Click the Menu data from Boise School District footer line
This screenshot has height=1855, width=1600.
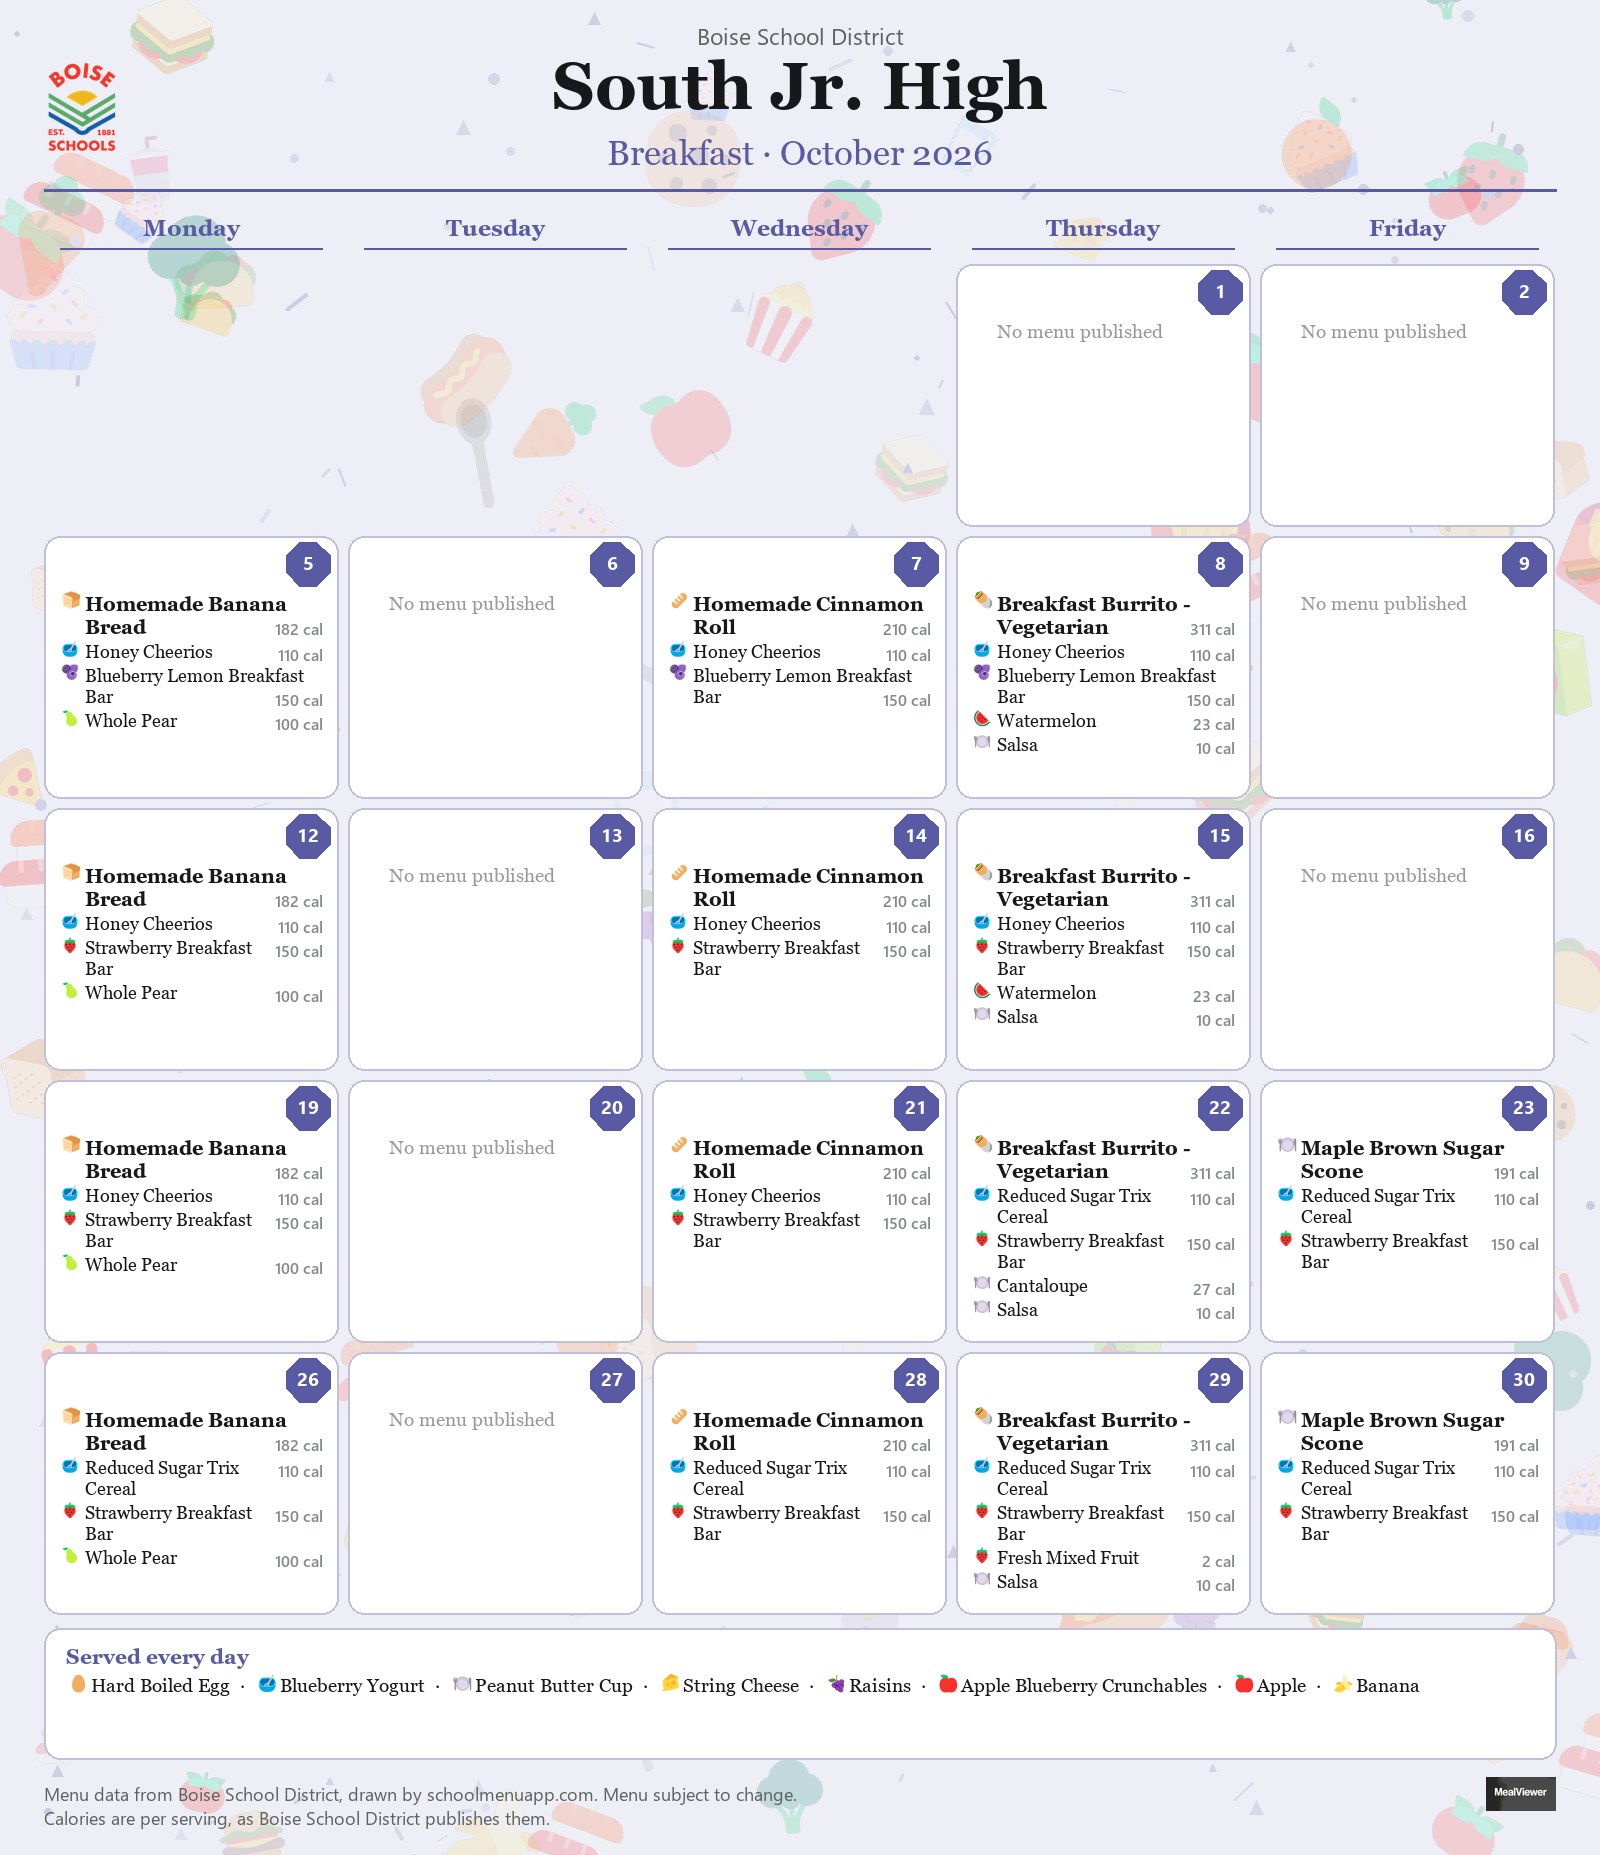click(420, 1795)
